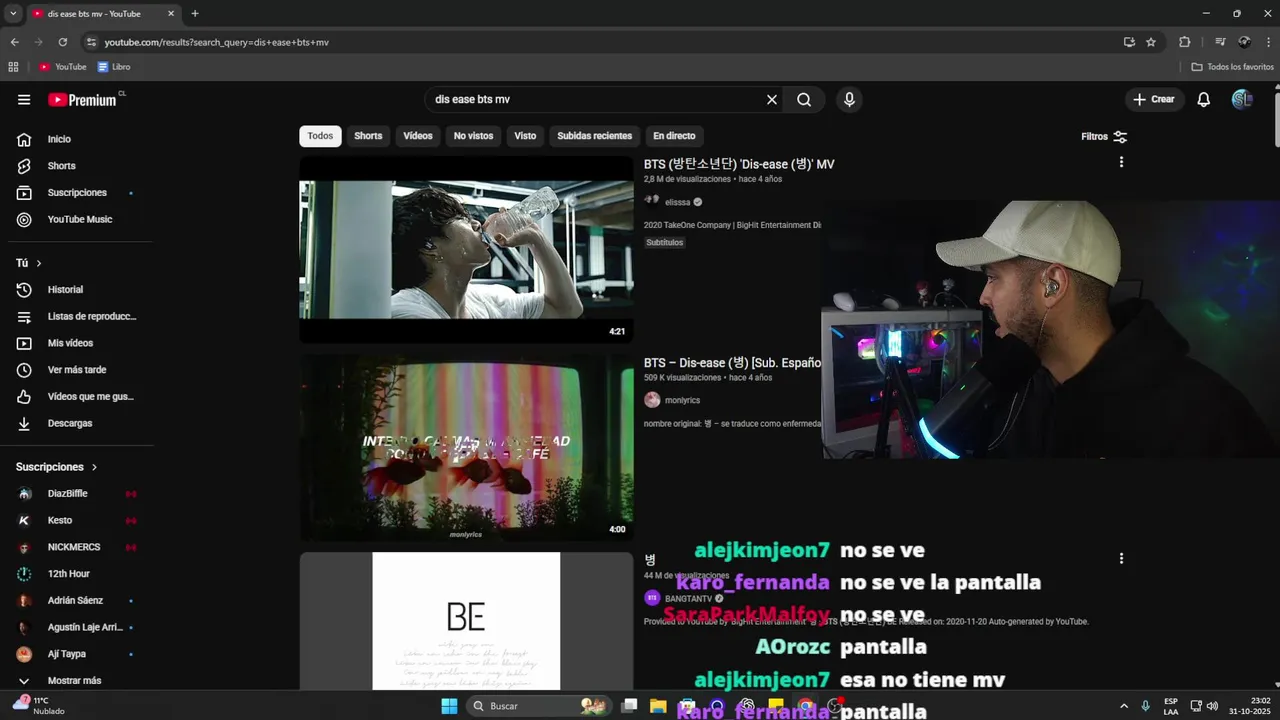
Task: Select the Visto filter chip
Action: pos(525,136)
